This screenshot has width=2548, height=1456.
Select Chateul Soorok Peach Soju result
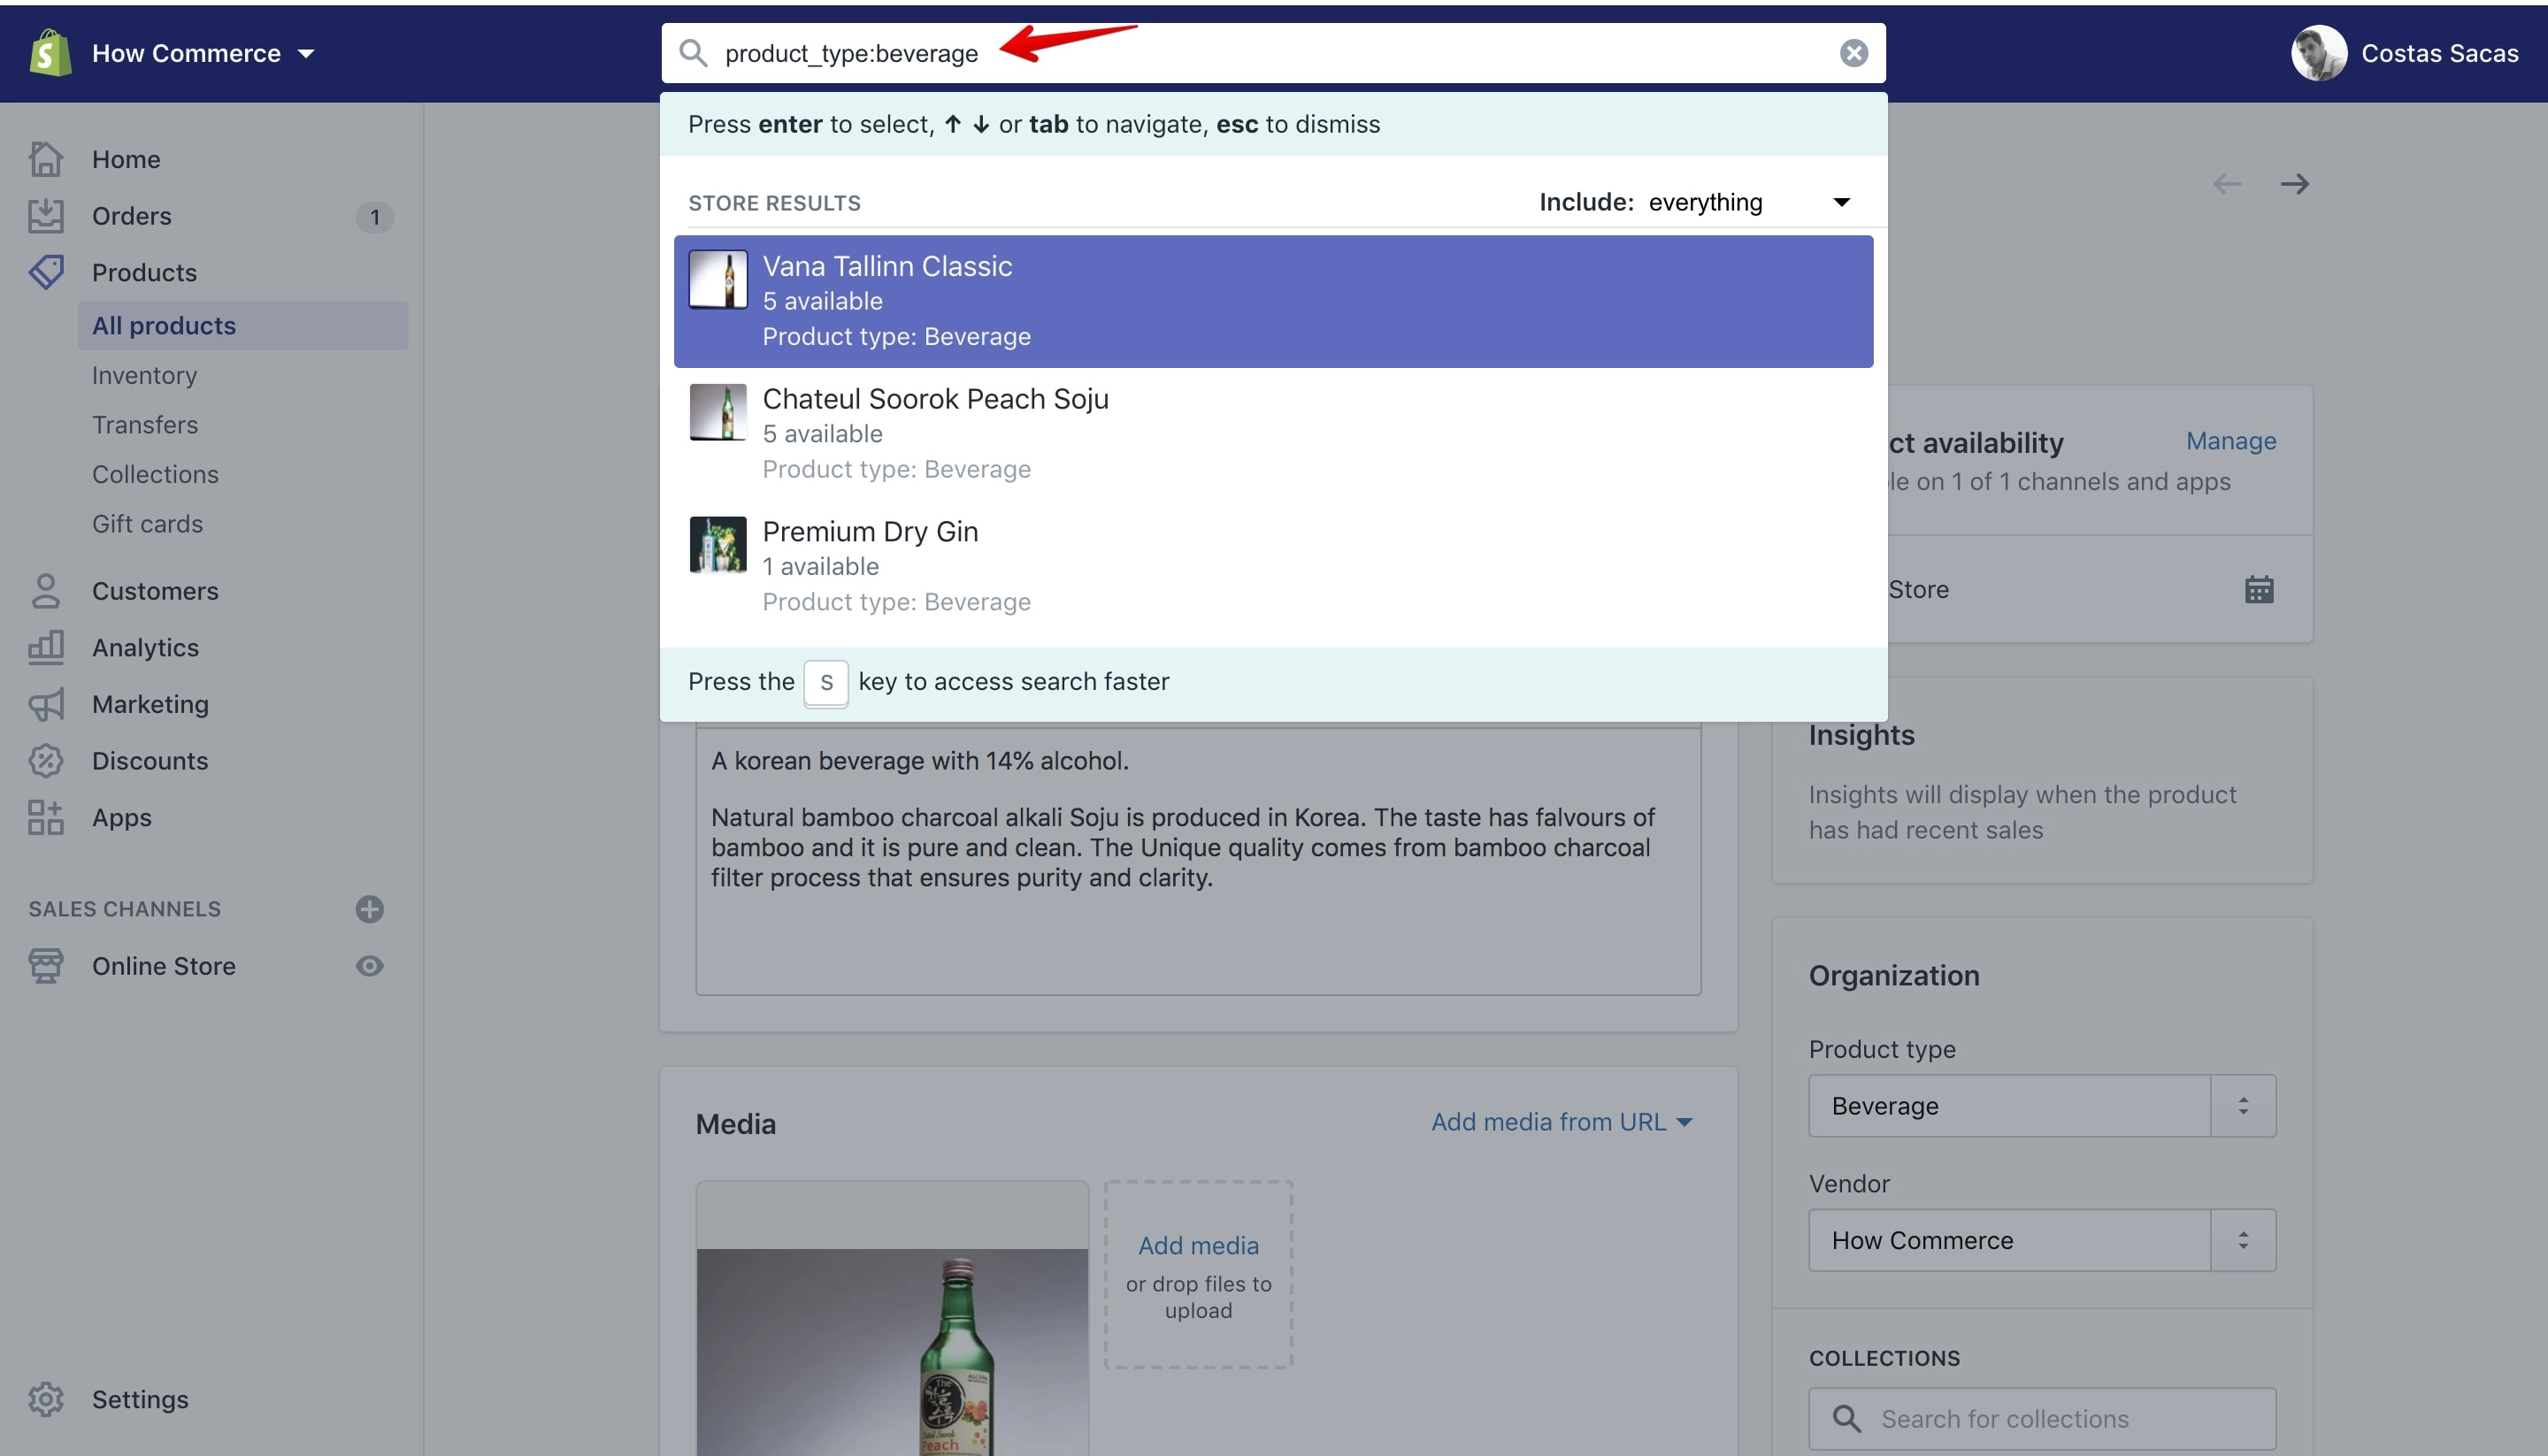[x=1273, y=434]
